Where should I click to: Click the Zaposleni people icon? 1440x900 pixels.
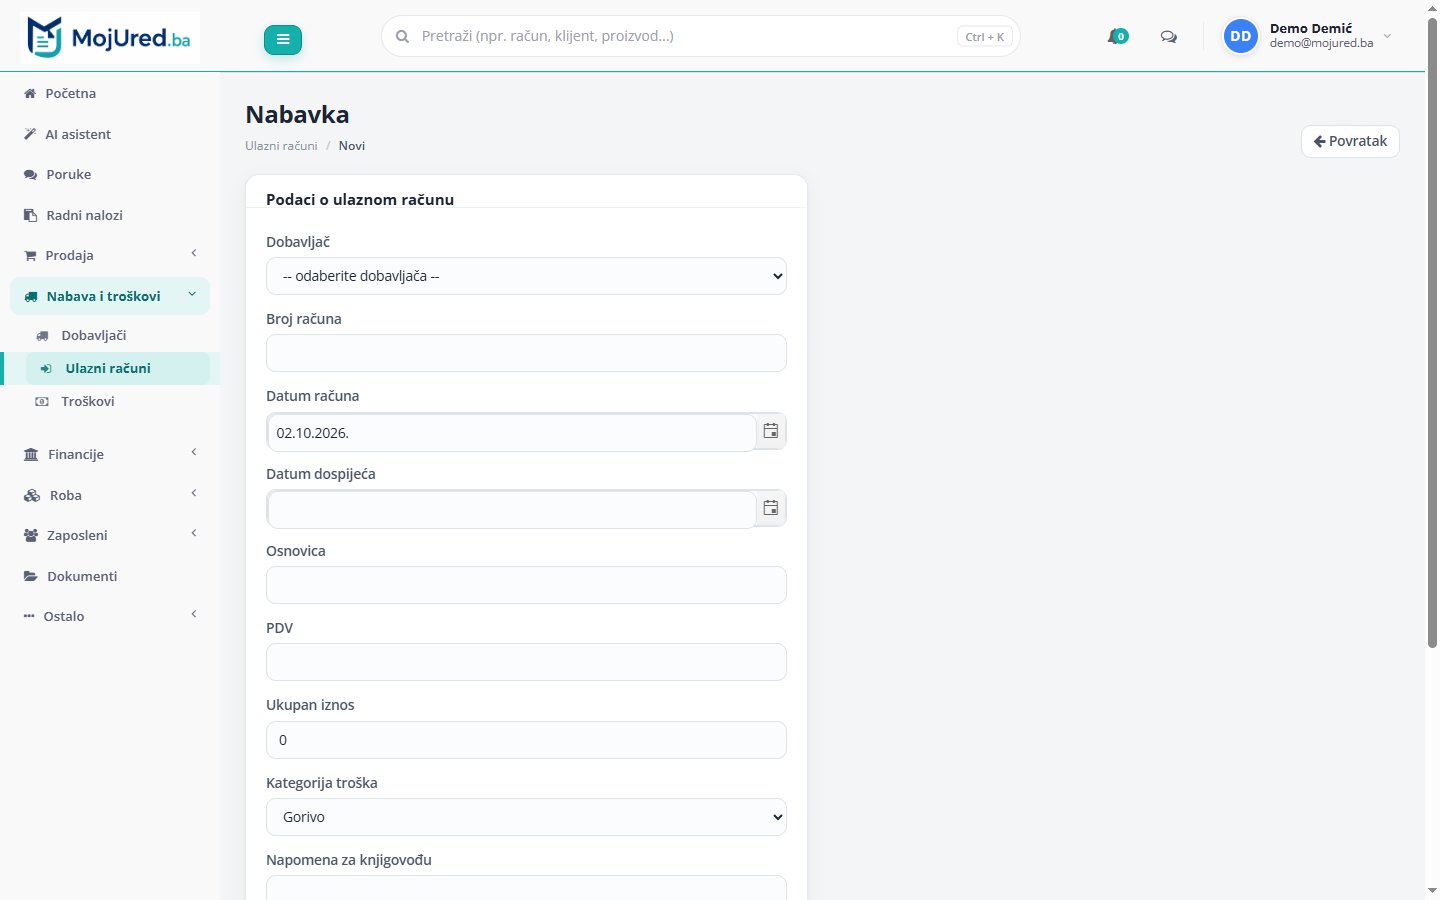click(x=31, y=535)
